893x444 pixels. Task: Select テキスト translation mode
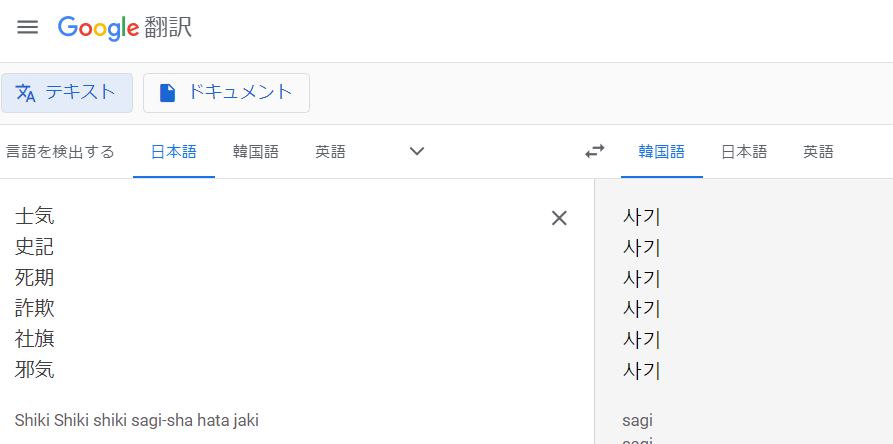pos(67,93)
